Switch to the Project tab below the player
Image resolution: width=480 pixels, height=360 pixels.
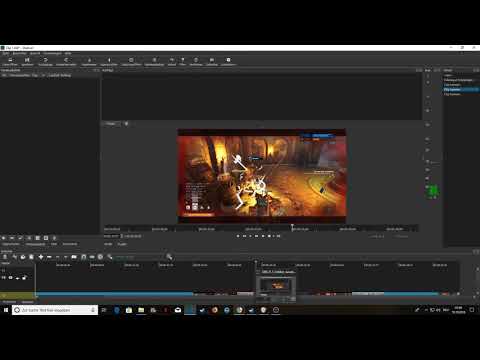[x=122, y=244]
